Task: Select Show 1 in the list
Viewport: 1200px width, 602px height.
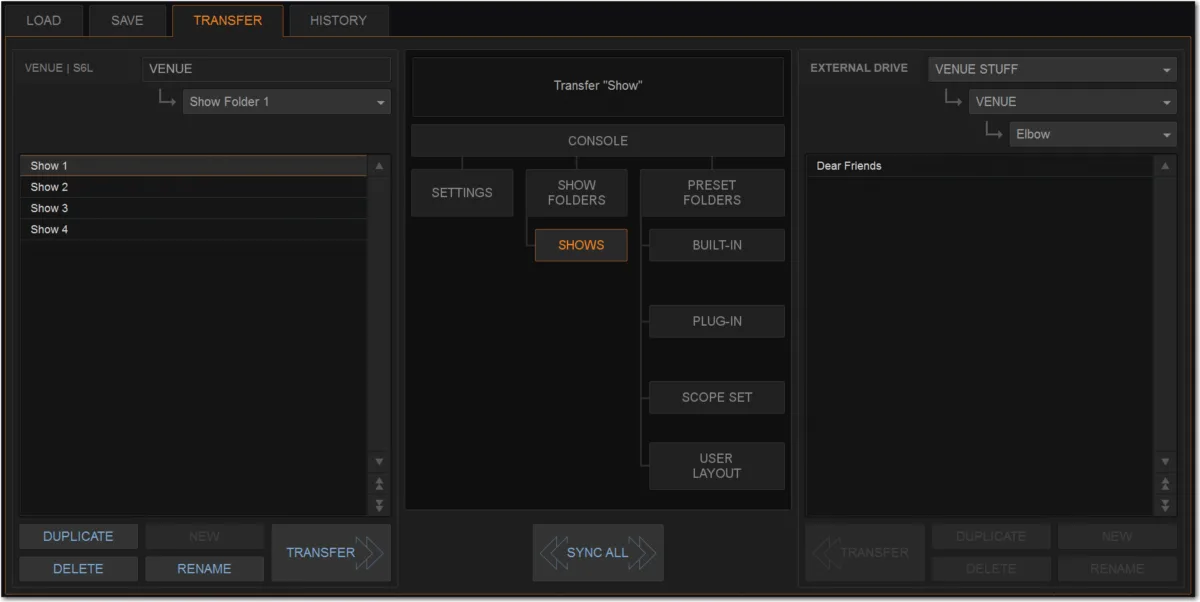Action: pyautogui.click(x=193, y=166)
